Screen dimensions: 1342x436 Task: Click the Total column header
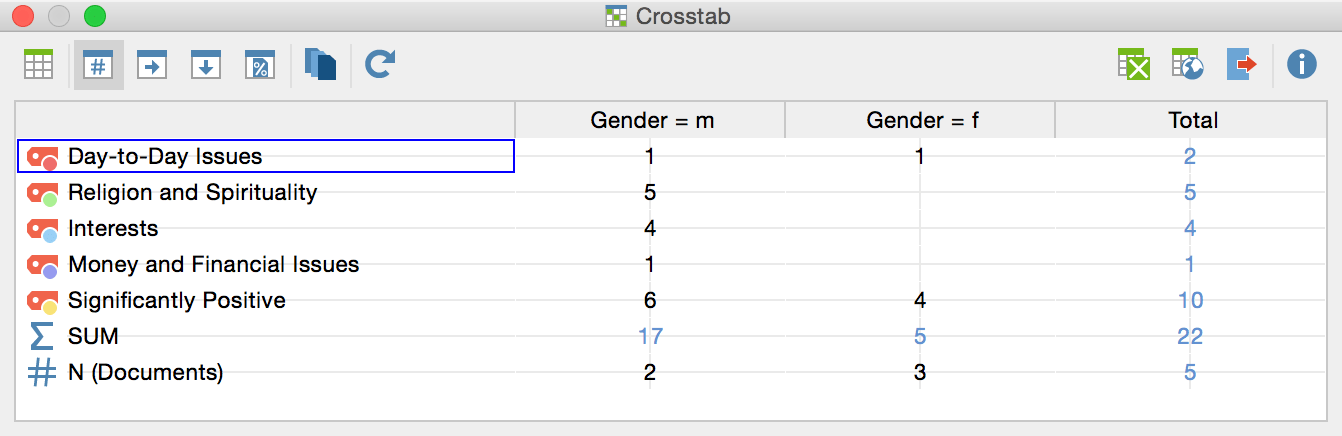click(1191, 120)
